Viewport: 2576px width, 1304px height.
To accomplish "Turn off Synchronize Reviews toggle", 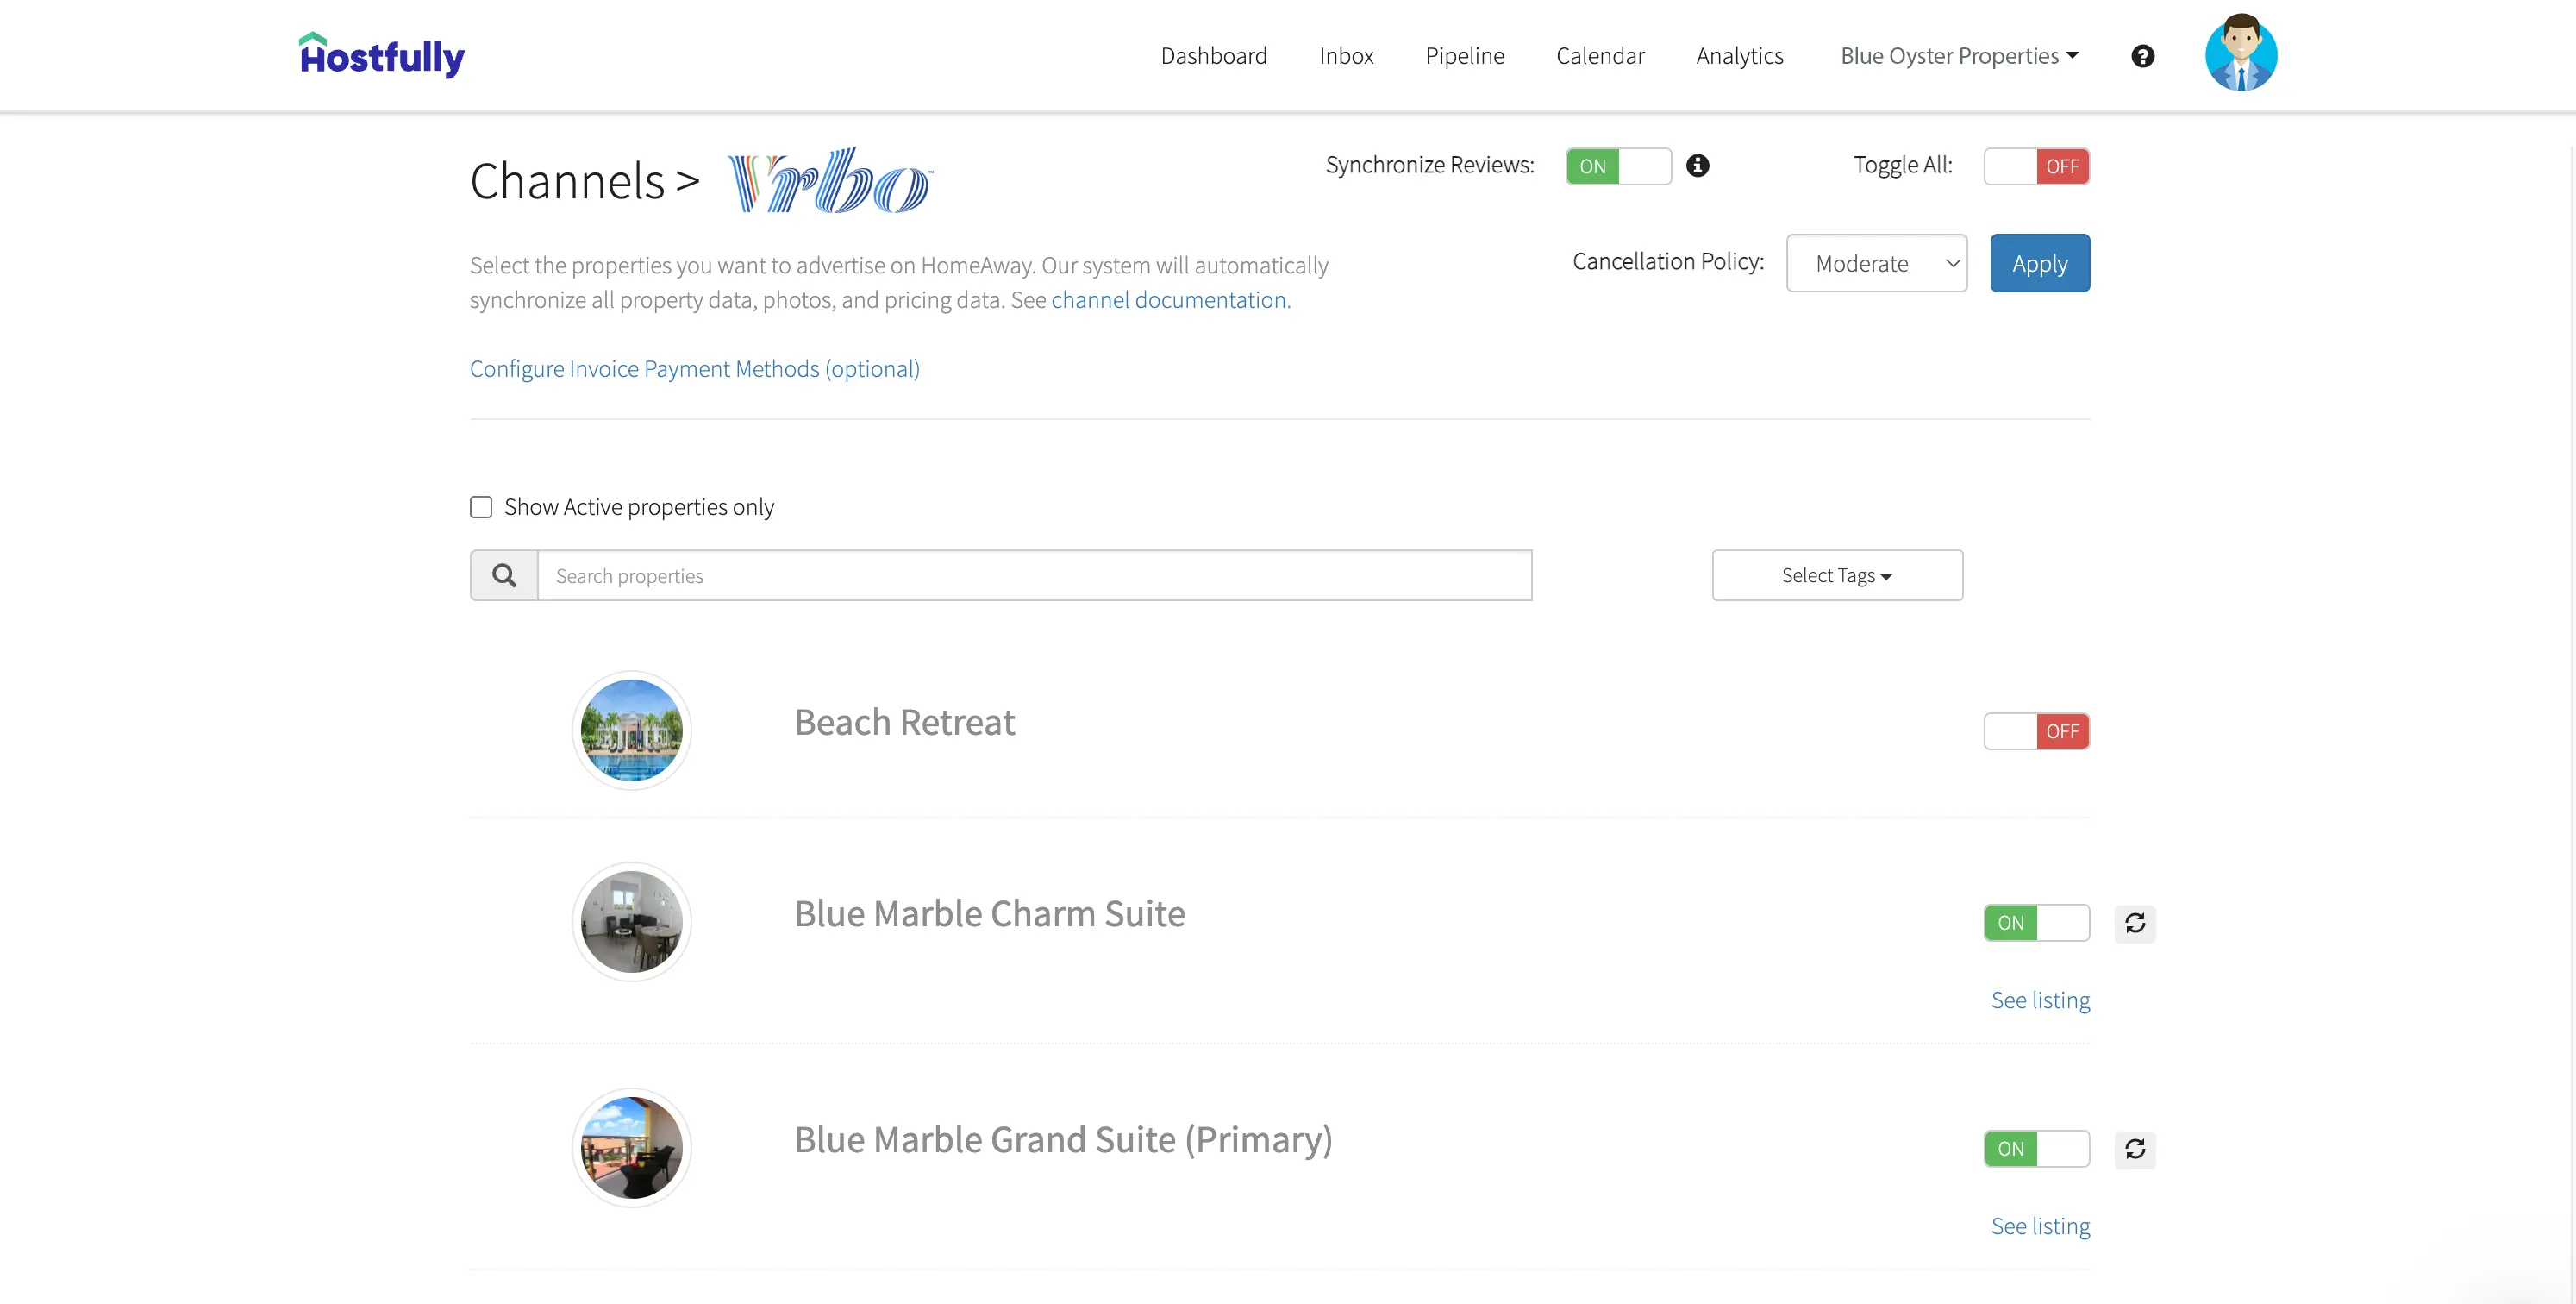I will (1618, 166).
